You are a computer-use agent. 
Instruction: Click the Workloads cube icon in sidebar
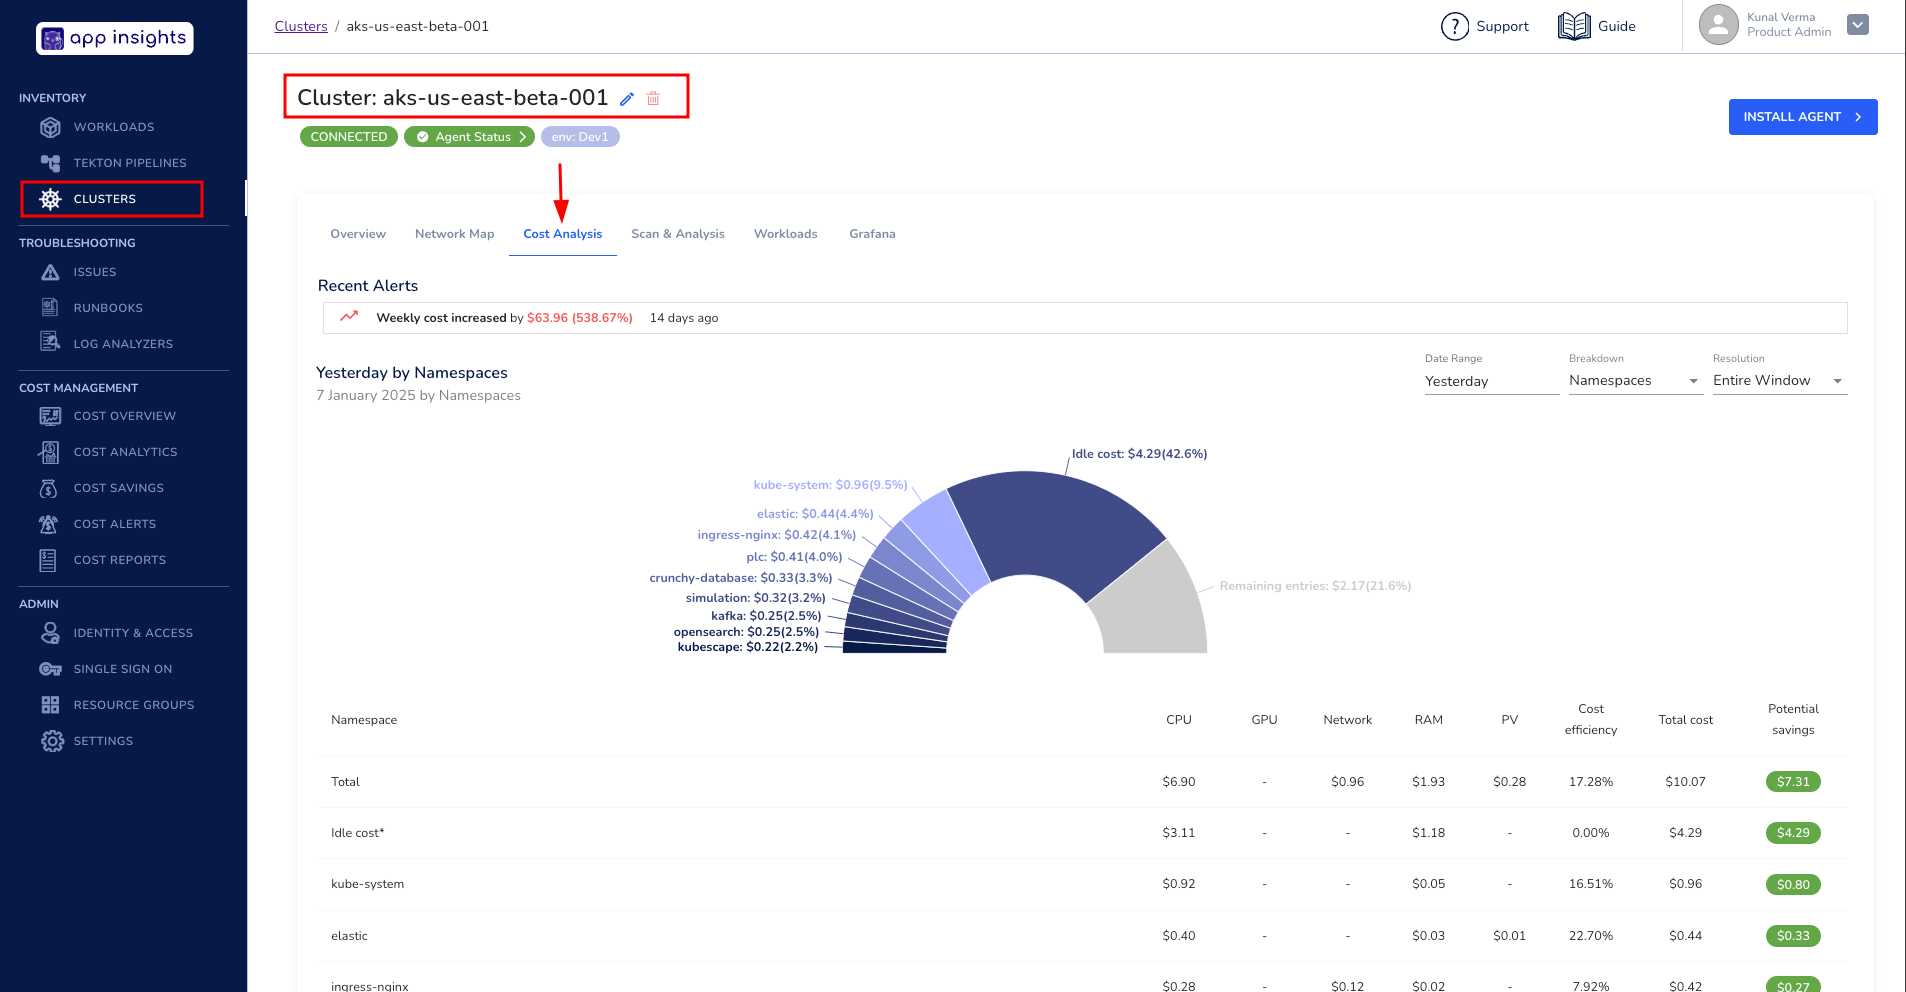coord(50,127)
